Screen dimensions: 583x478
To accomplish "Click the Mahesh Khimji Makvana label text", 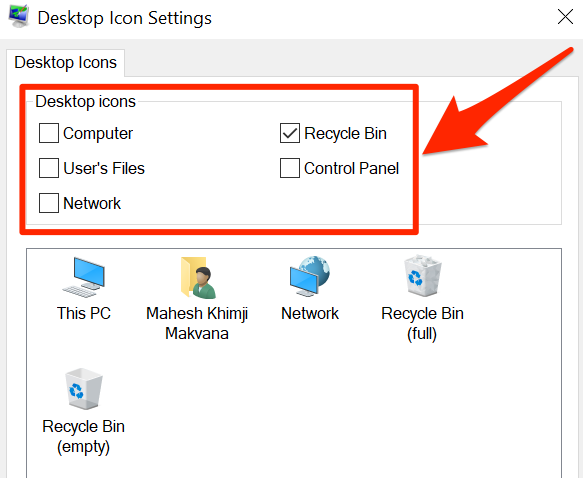I will click(x=197, y=323).
